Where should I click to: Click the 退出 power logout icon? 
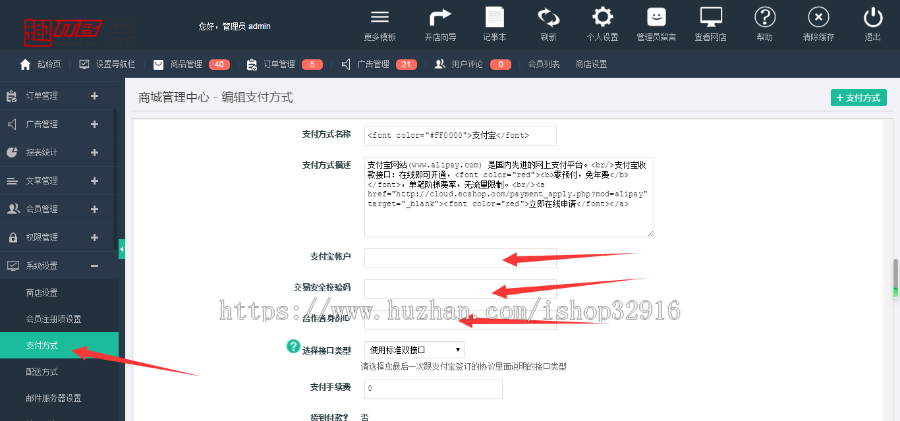tap(873, 18)
